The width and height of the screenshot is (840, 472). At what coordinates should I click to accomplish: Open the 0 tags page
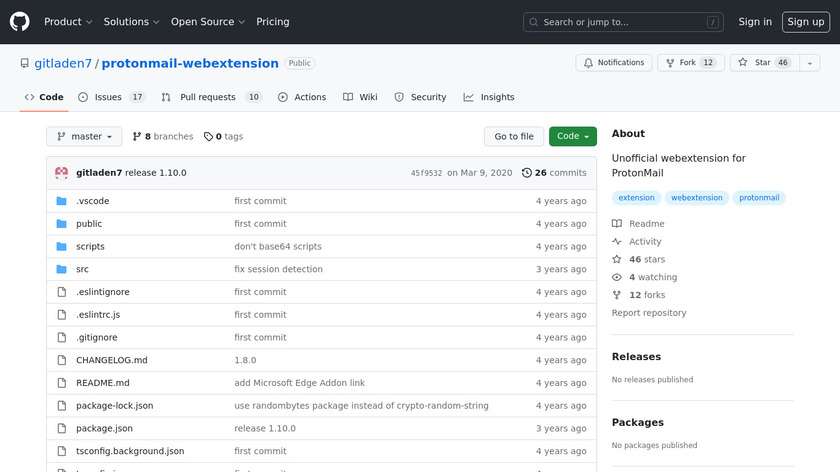pos(223,137)
